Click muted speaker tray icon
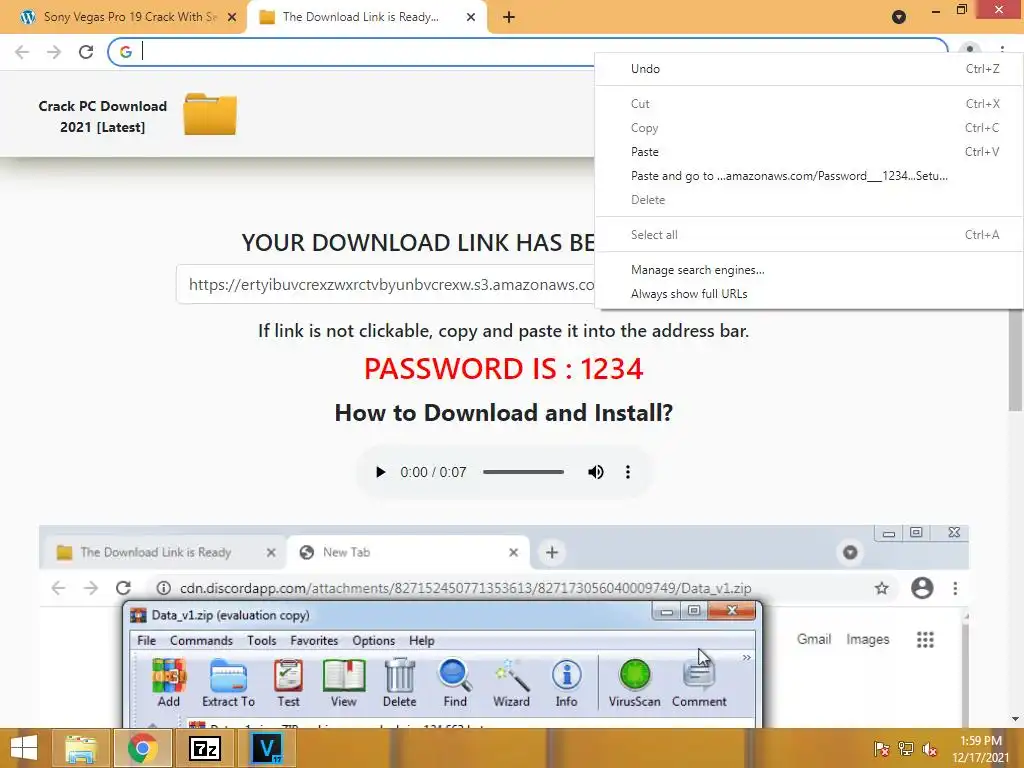The width and height of the screenshot is (1024, 768). (x=929, y=749)
